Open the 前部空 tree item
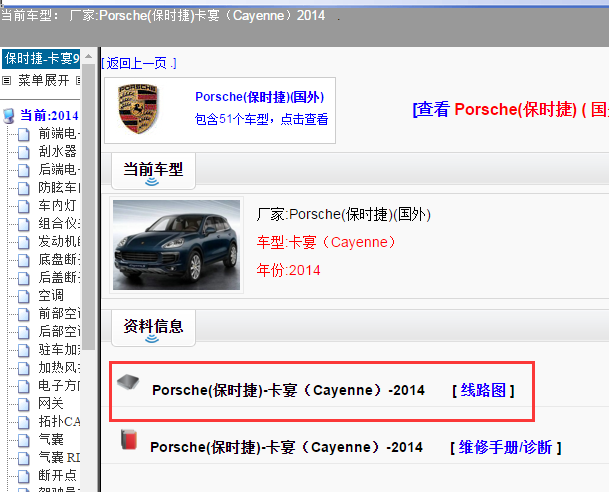This screenshot has width=609, height=492. pyautogui.click(x=59, y=313)
